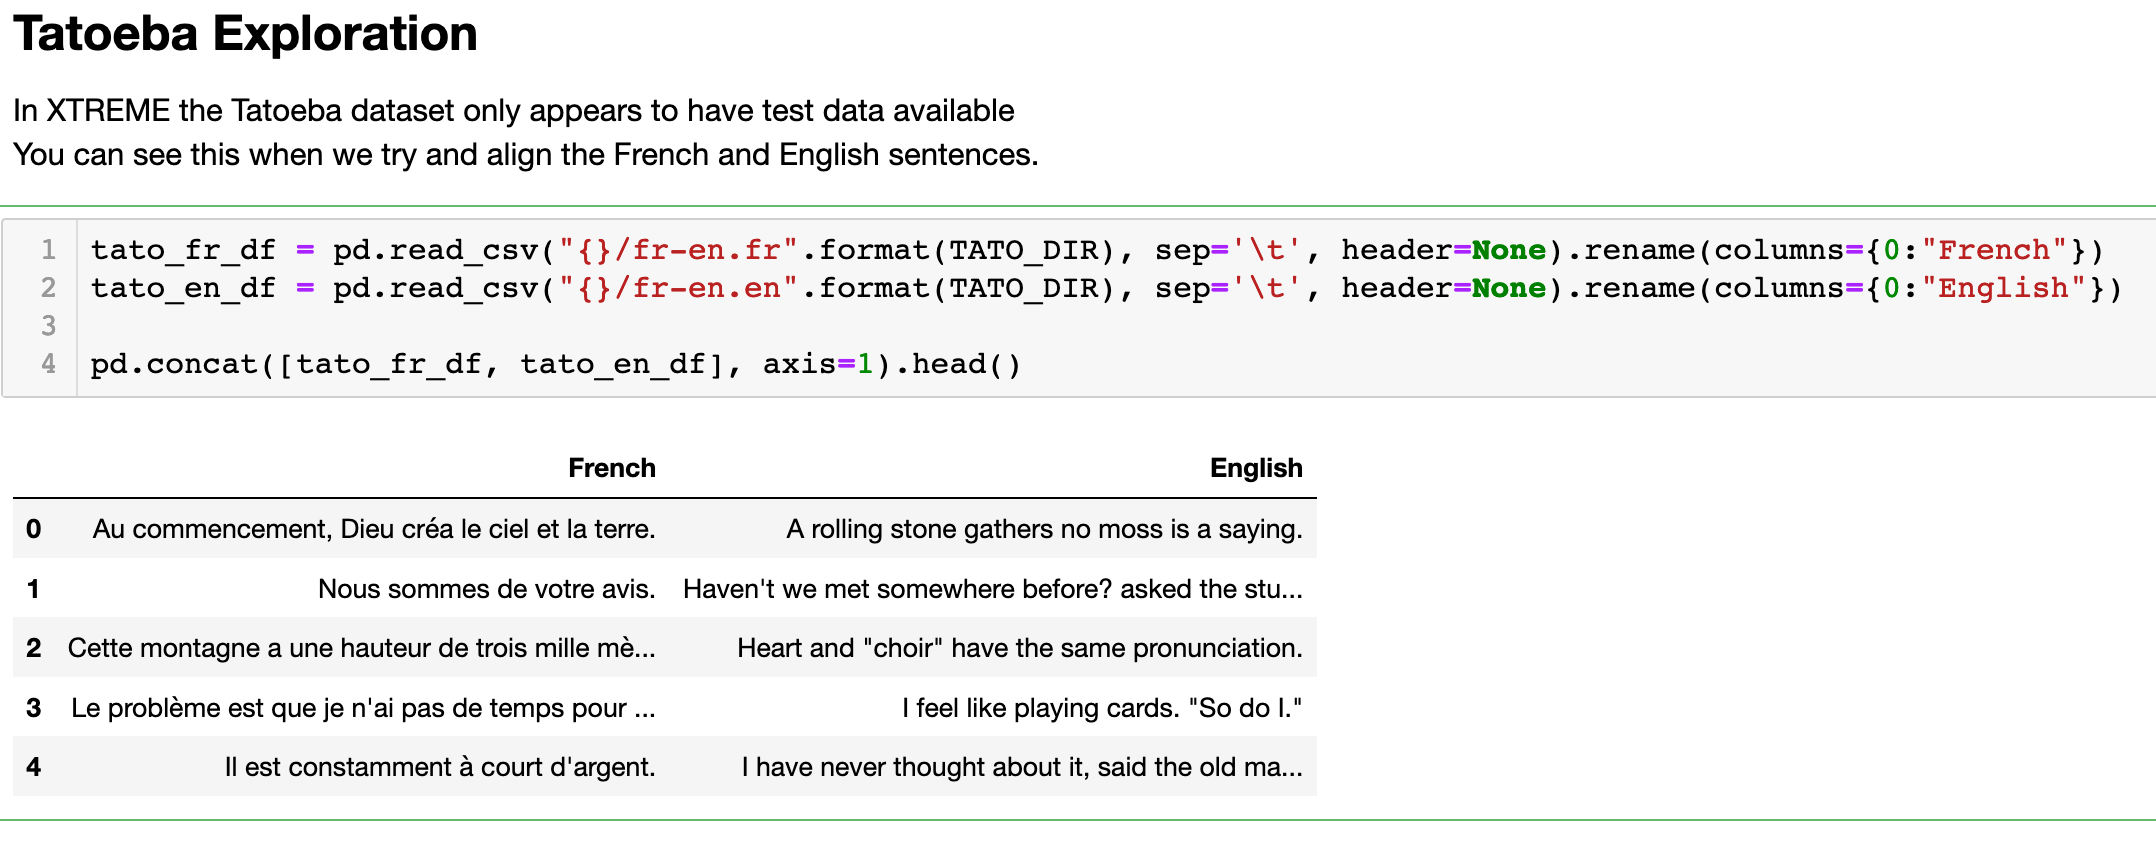Click the sentence starting "In XTREME the Tatoeba"

click(x=513, y=111)
